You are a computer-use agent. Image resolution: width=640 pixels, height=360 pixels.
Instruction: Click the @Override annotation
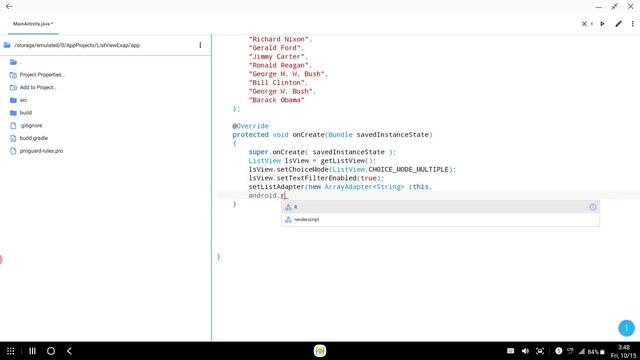[x=250, y=126]
